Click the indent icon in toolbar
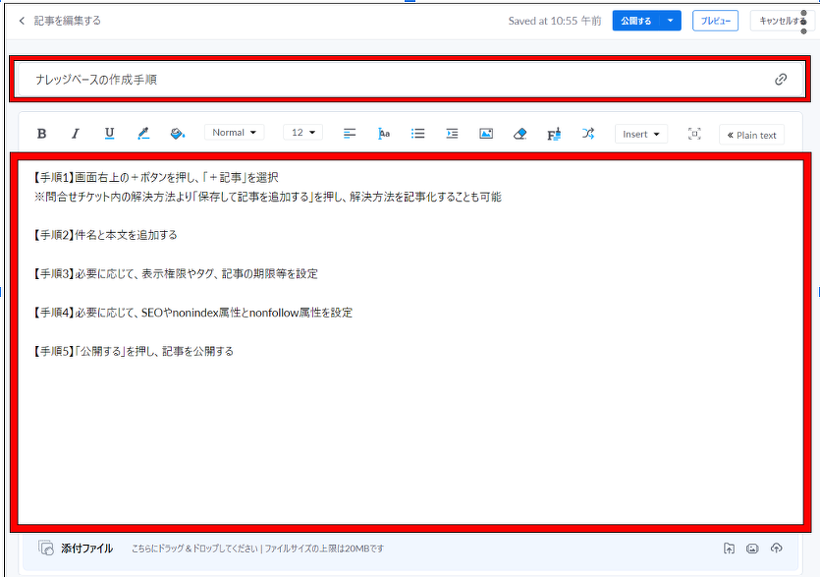 452,134
